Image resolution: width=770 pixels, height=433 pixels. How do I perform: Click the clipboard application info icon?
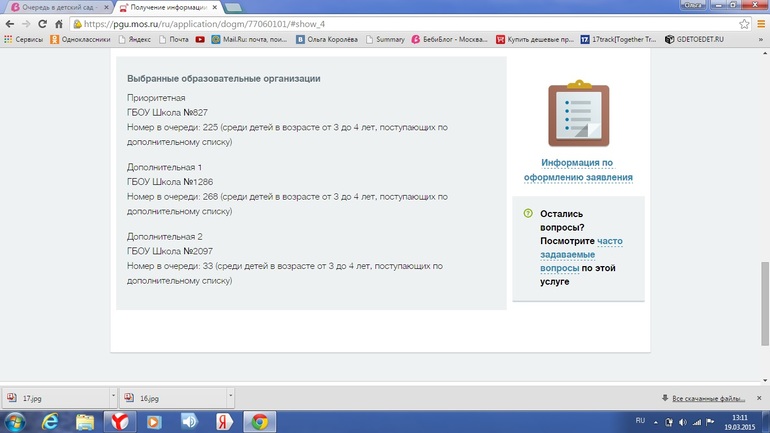(x=578, y=114)
